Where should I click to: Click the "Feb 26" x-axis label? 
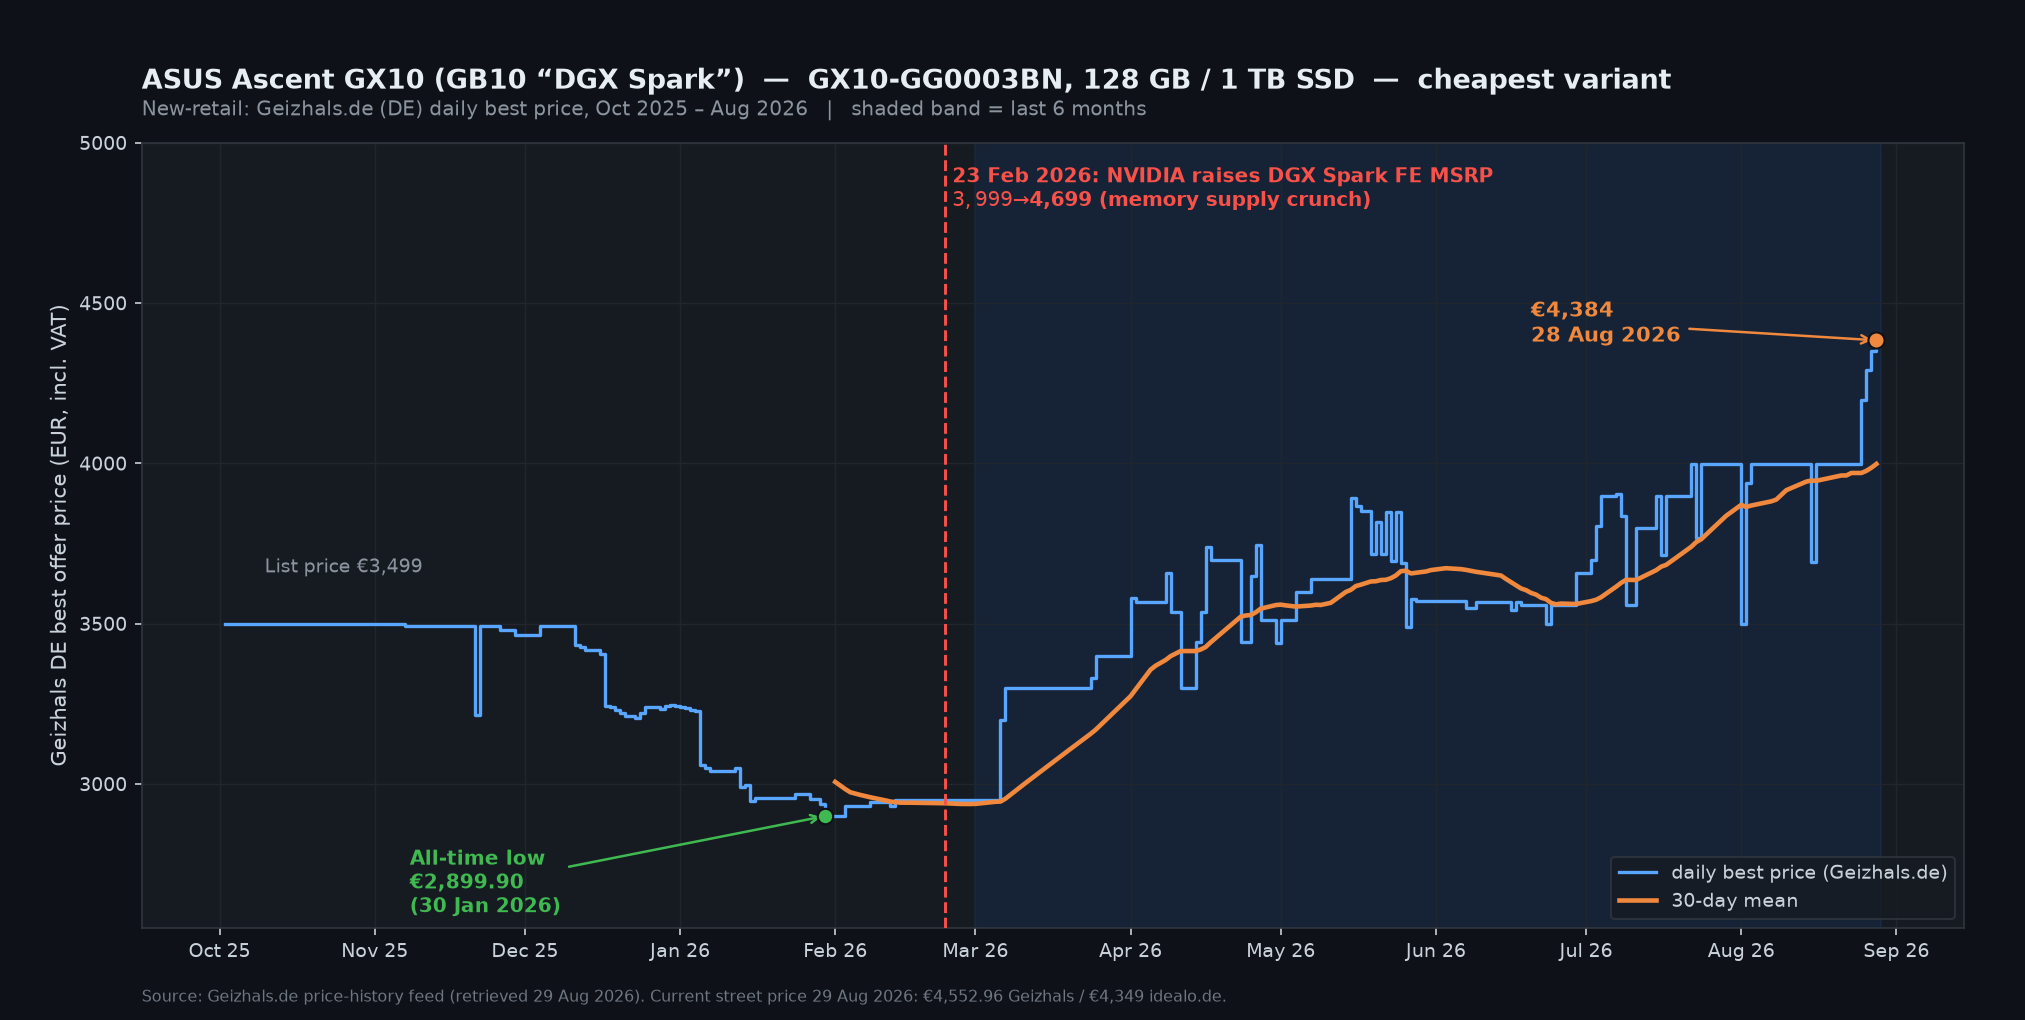835,950
